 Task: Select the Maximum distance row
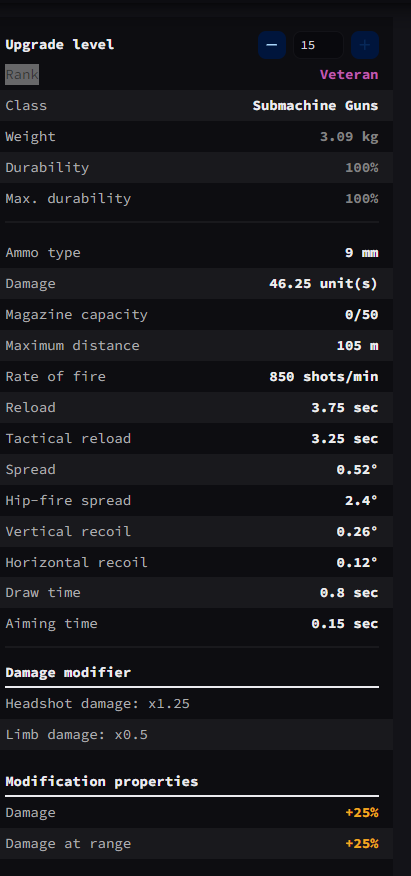(x=197, y=345)
